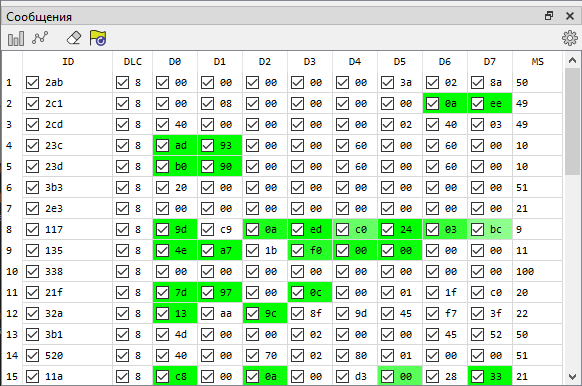Viewport: 582px width, 386px height.
Task: Click the scrollbar up arrow
Action: click(572, 60)
